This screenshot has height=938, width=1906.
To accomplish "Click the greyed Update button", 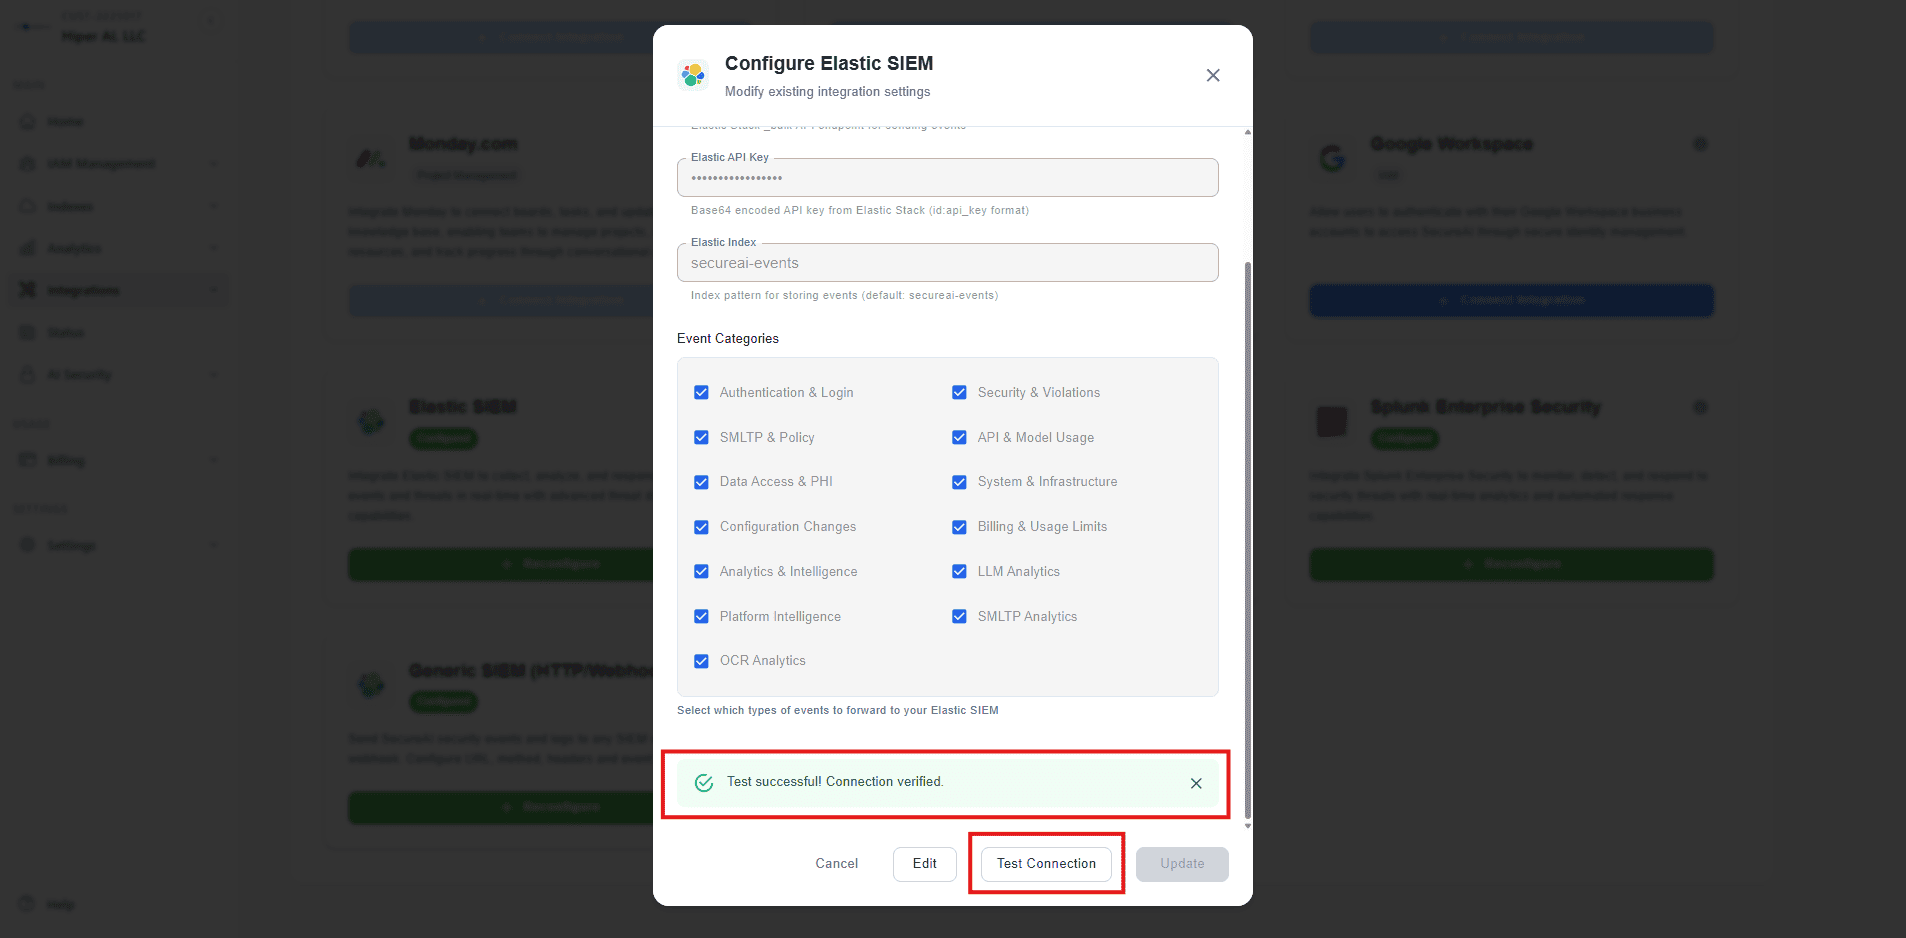I will tap(1182, 864).
